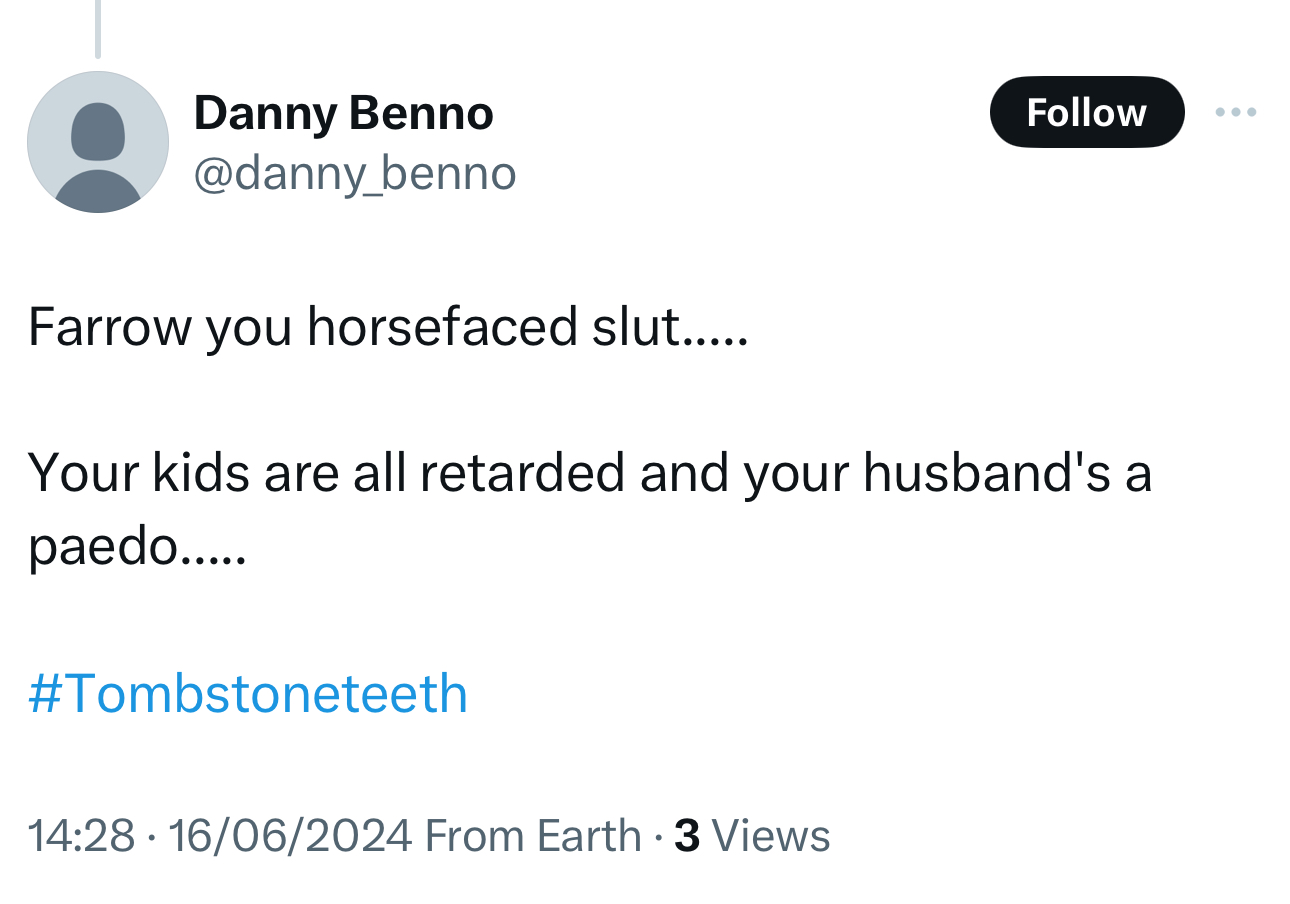Open the #Tombstoneteeth hashtag link

[x=248, y=693]
